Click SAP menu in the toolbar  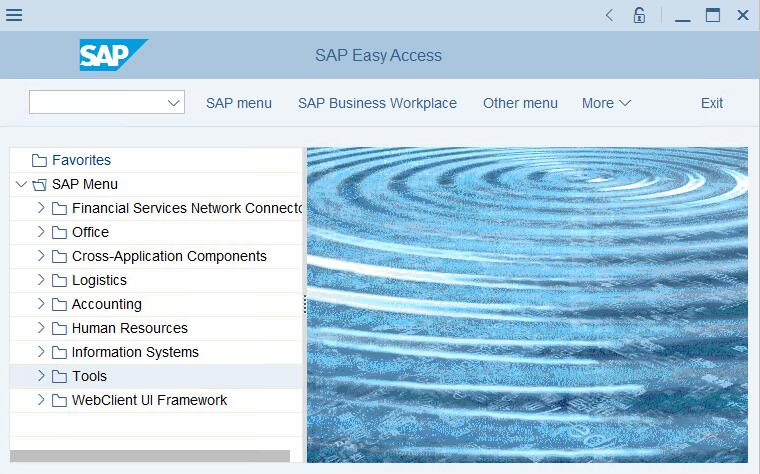(239, 103)
